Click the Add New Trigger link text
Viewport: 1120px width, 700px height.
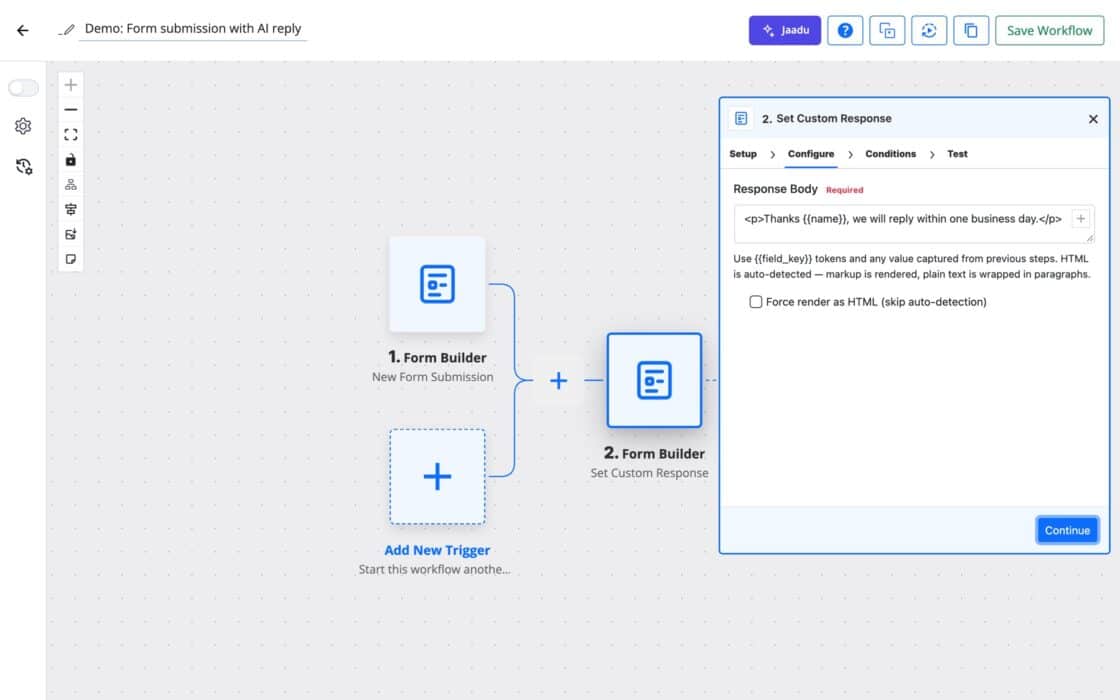click(437, 550)
